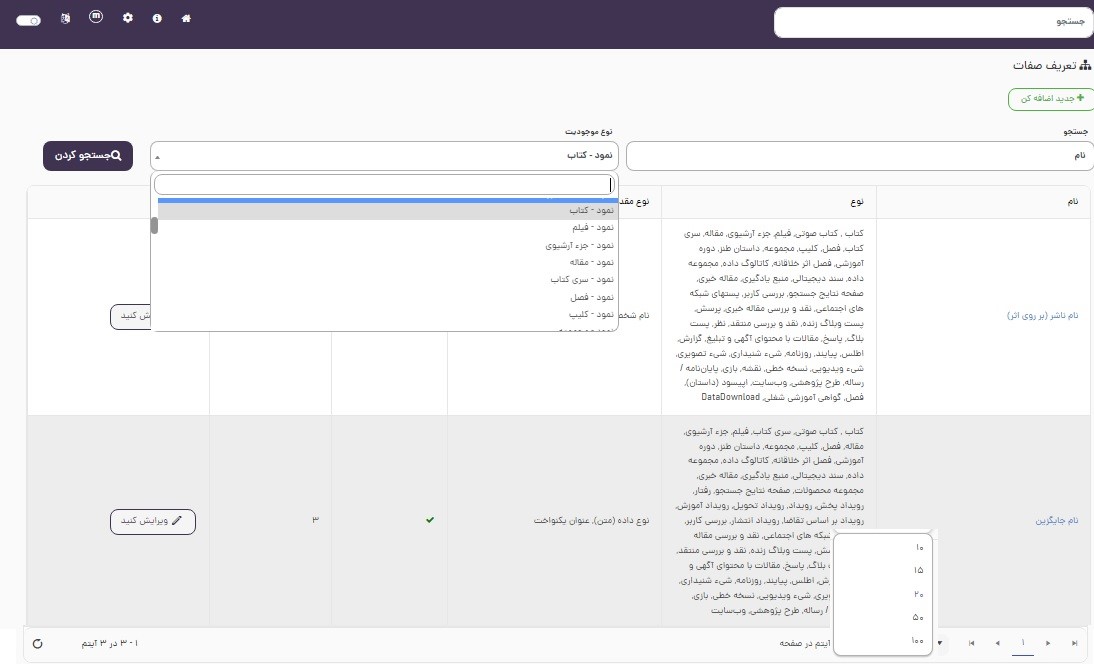Select 50 items per page
The width and height of the screenshot is (1094, 664).
[918, 617]
